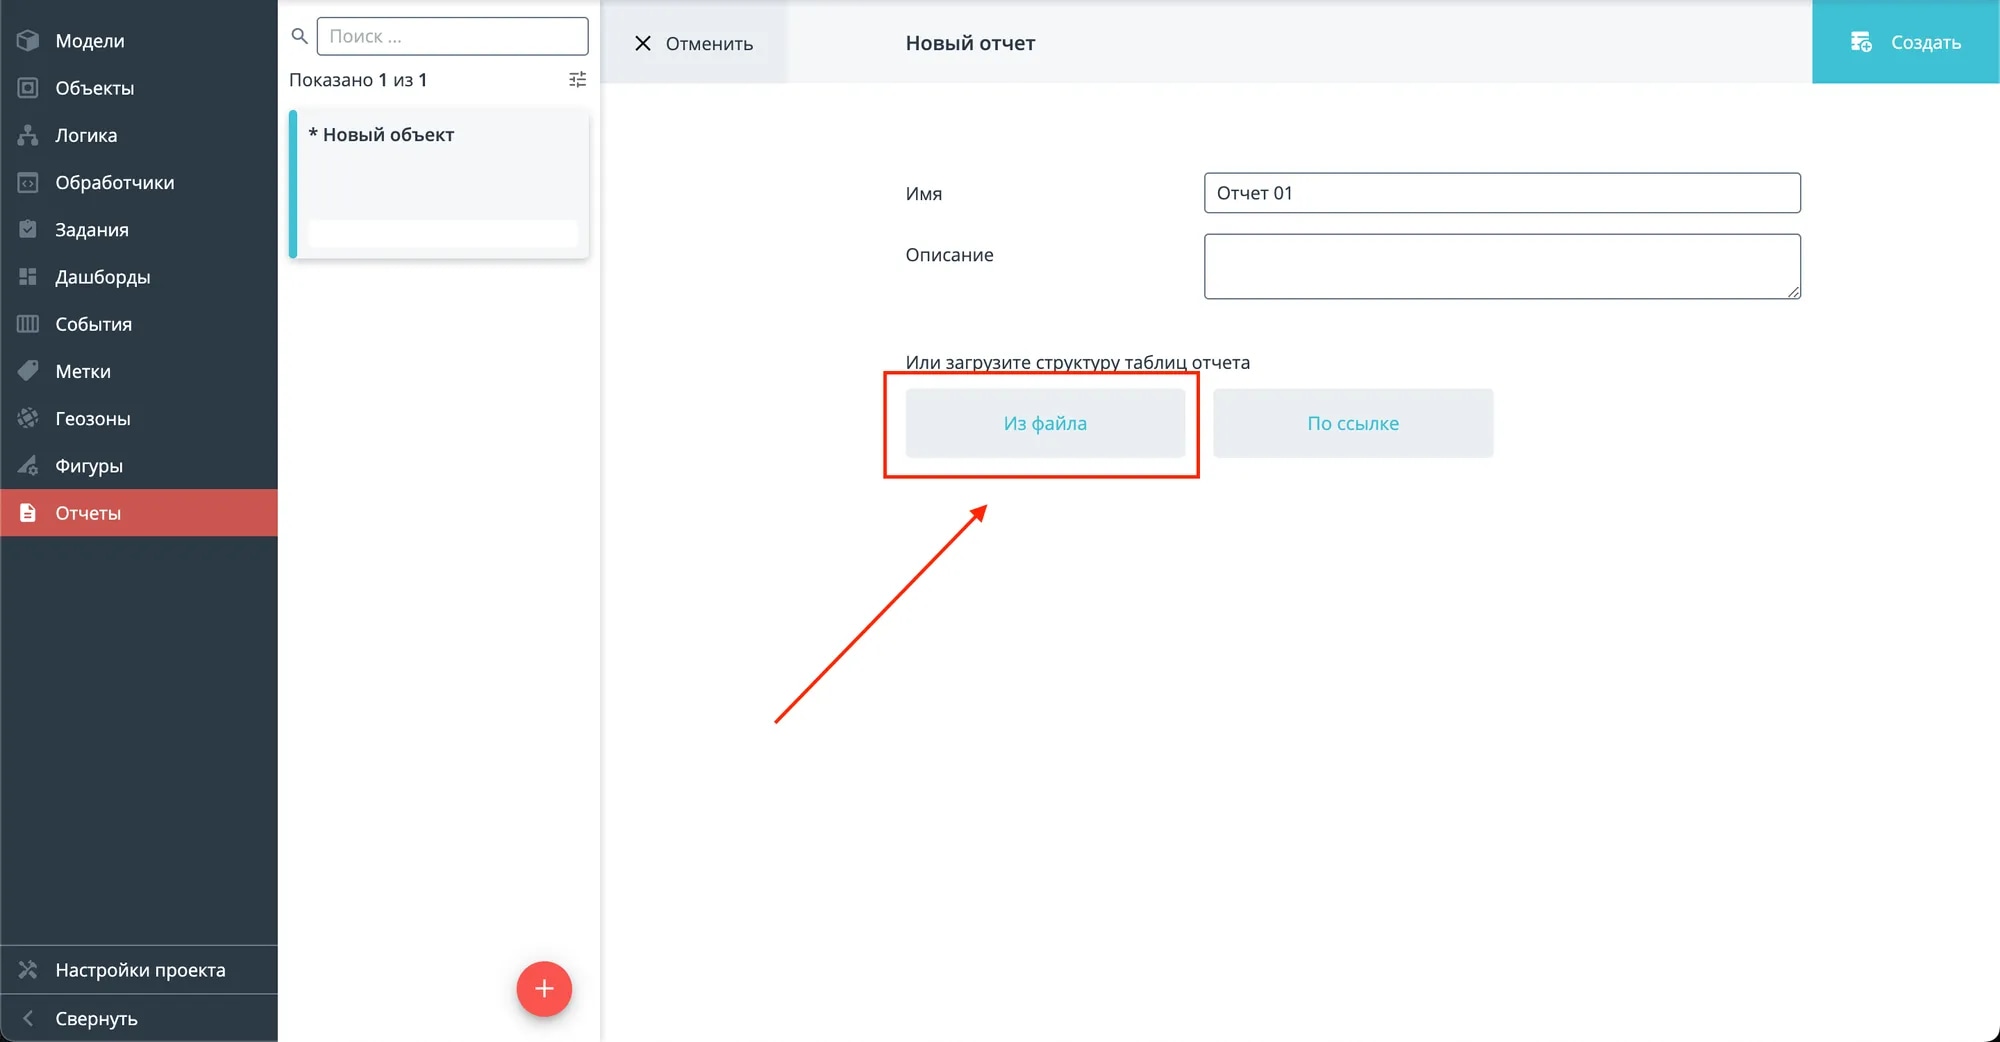Click the Tags label icon

(x=28, y=371)
